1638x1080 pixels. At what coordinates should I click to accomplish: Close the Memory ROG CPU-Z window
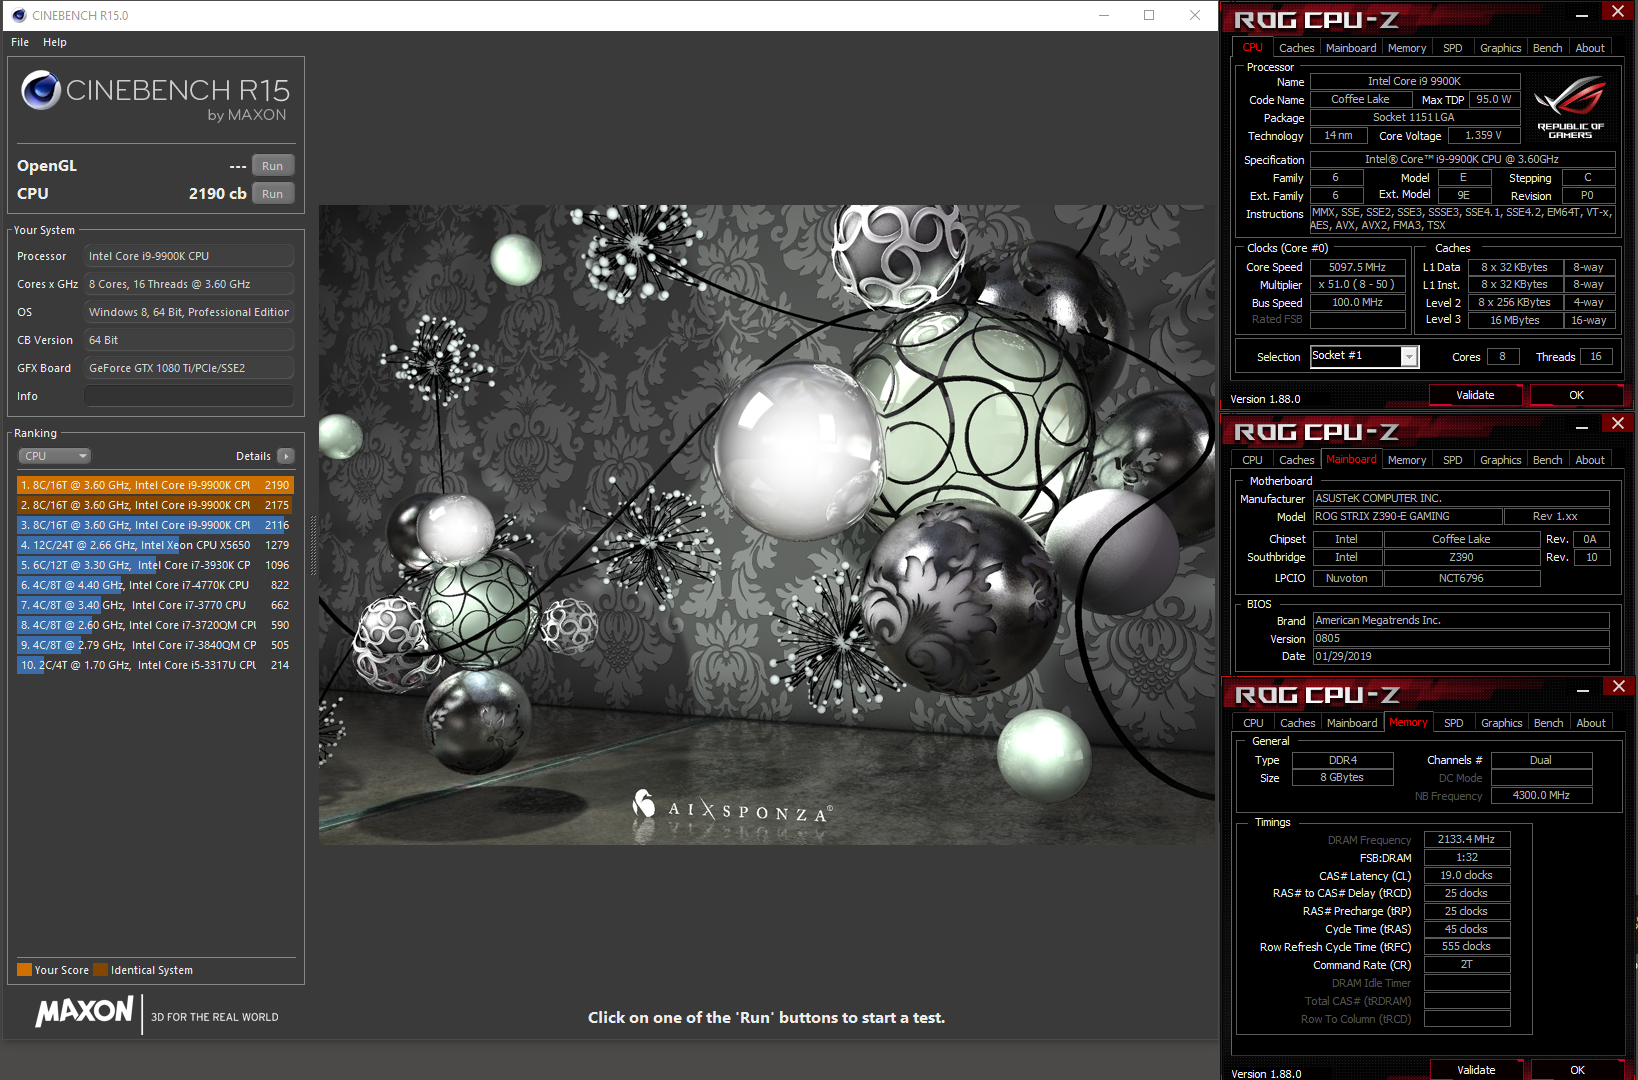(1618, 686)
